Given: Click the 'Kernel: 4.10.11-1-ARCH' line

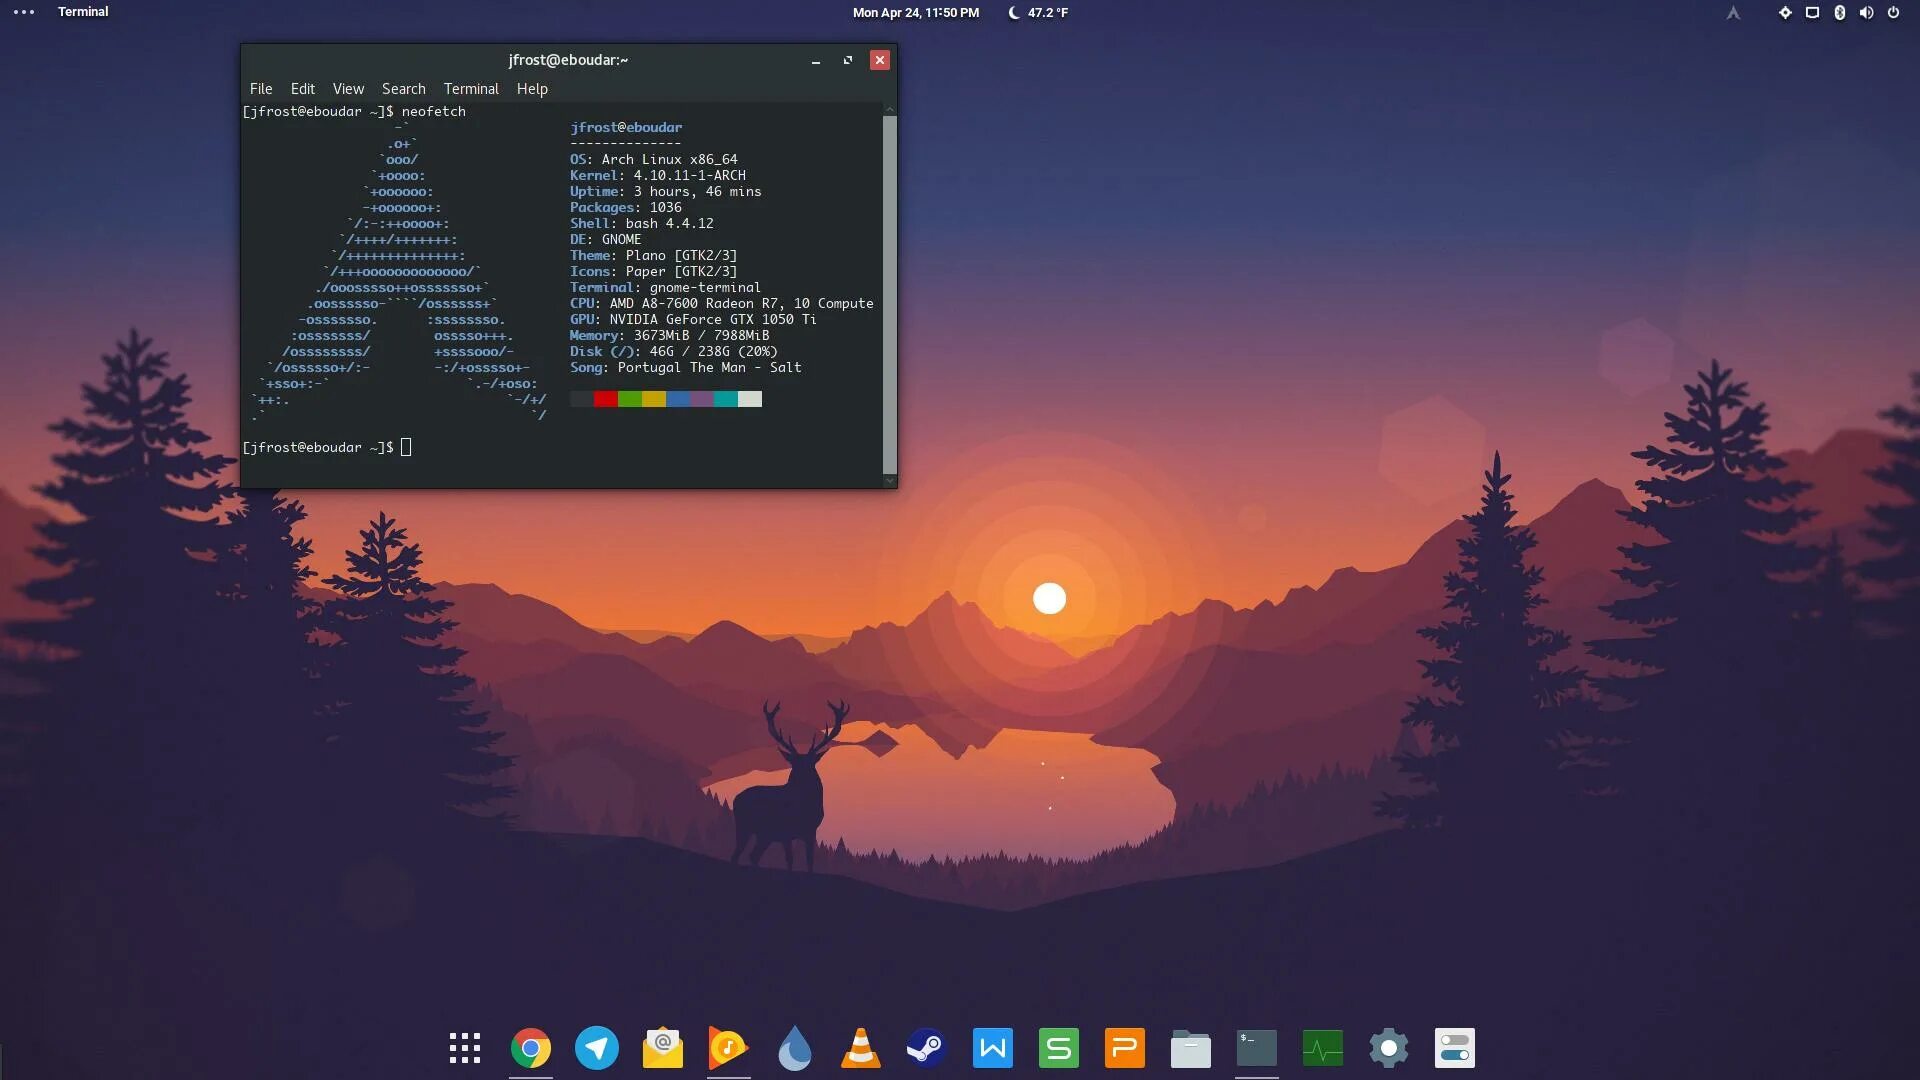Looking at the screenshot, I should (658, 175).
